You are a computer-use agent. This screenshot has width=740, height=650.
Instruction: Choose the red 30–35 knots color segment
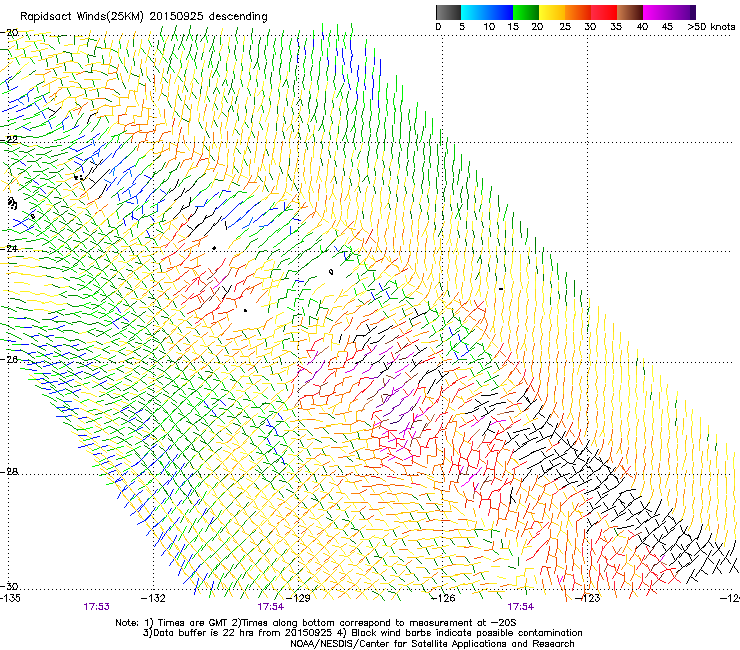pos(604,12)
